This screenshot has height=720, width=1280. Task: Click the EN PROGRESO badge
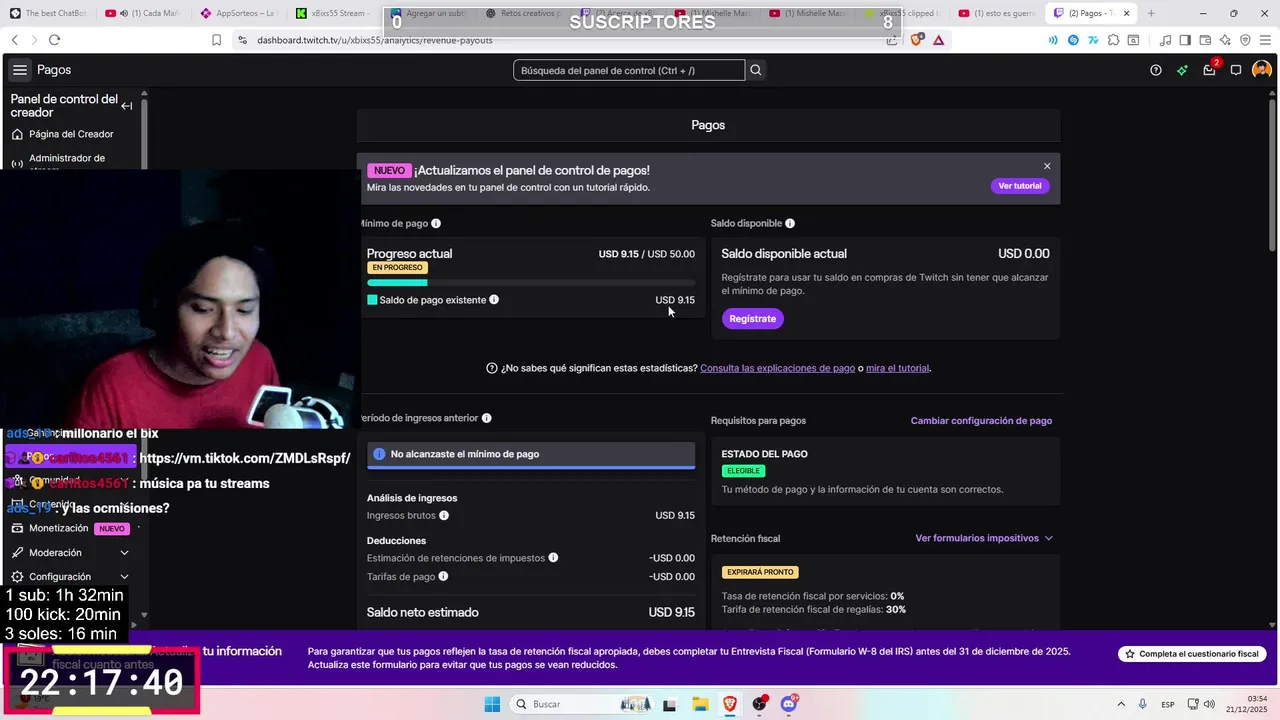397,268
